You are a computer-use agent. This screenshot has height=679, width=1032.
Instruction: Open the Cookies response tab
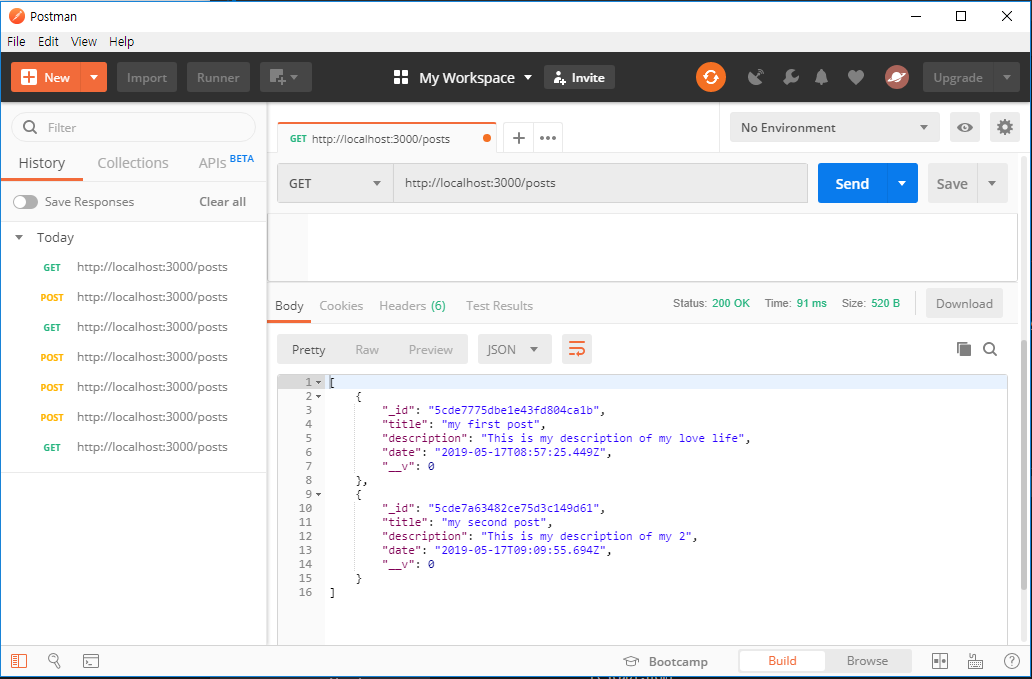click(341, 306)
